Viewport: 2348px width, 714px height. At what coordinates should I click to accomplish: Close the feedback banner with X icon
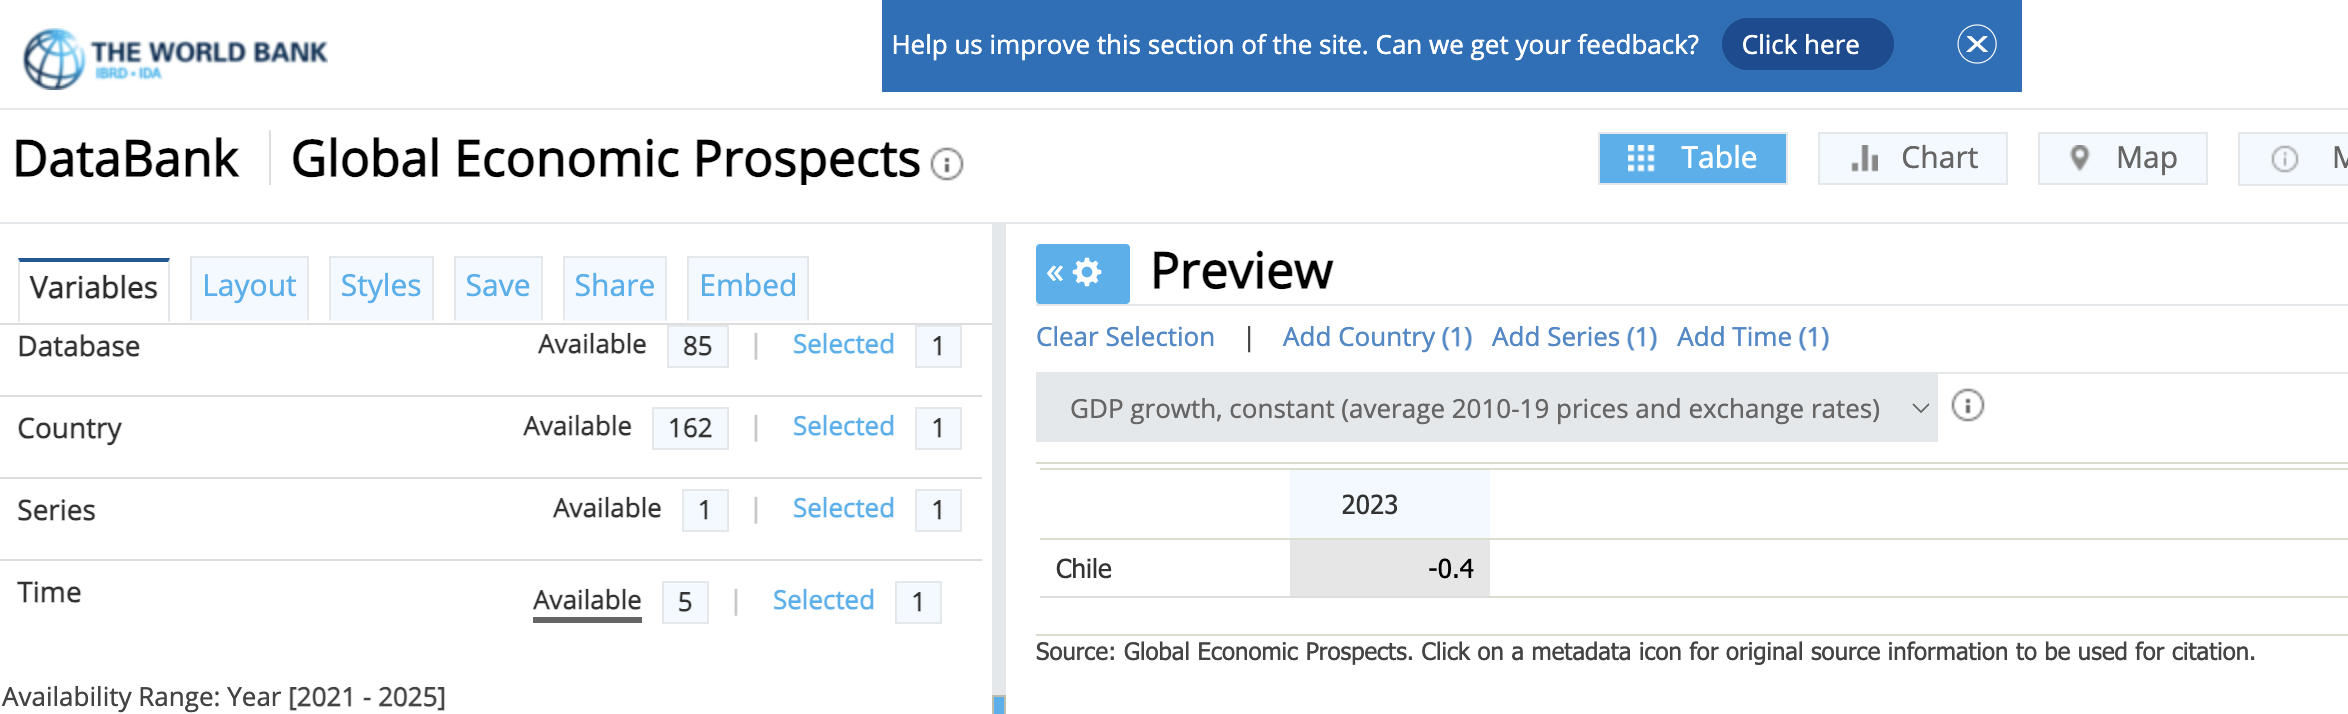[1976, 45]
